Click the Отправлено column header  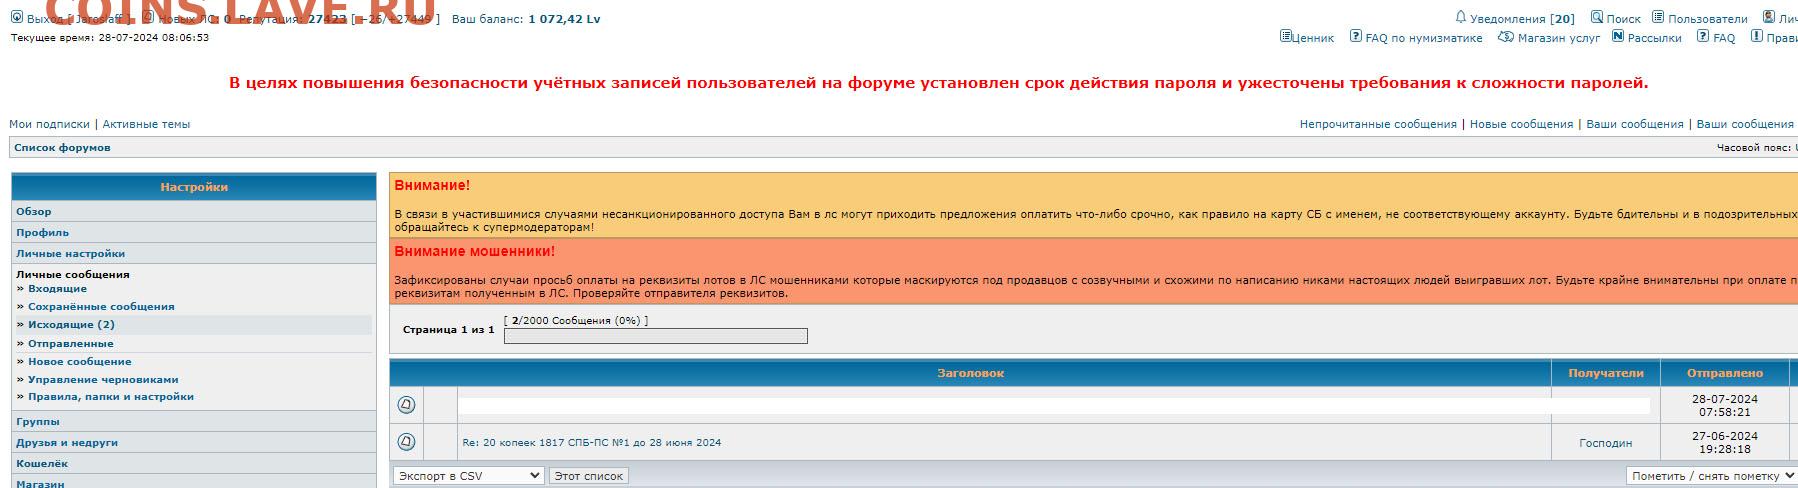(1724, 373)
